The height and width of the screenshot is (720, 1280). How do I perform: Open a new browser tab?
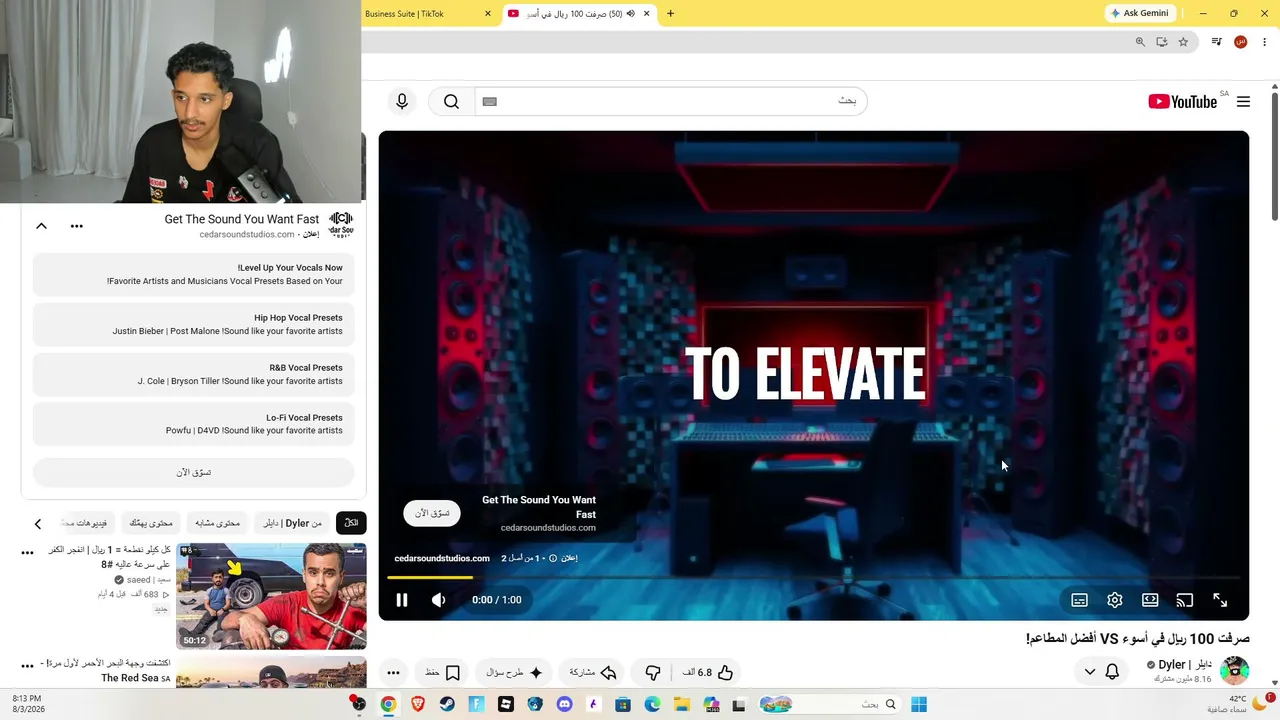670,14
